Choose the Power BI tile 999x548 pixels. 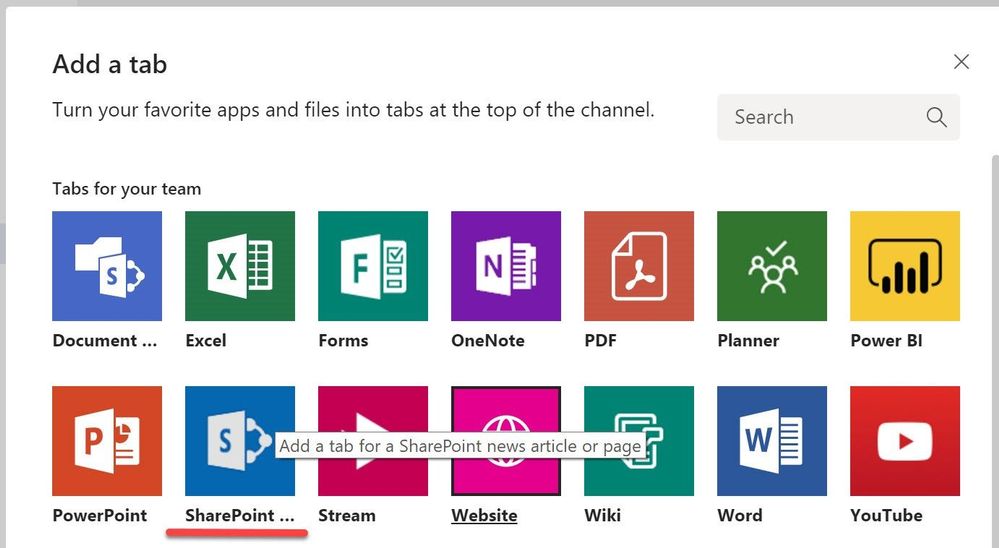[x=905, y=266]
